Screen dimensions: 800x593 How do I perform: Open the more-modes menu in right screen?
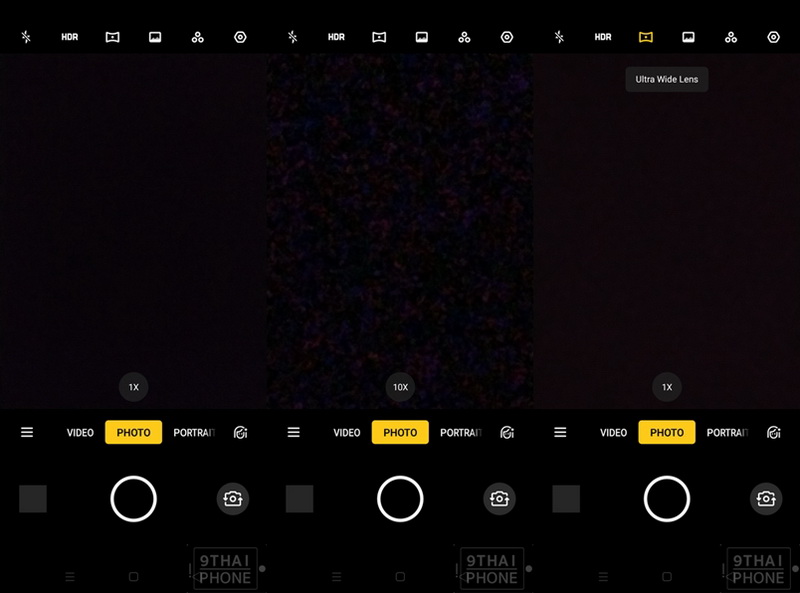click(560, 432)
